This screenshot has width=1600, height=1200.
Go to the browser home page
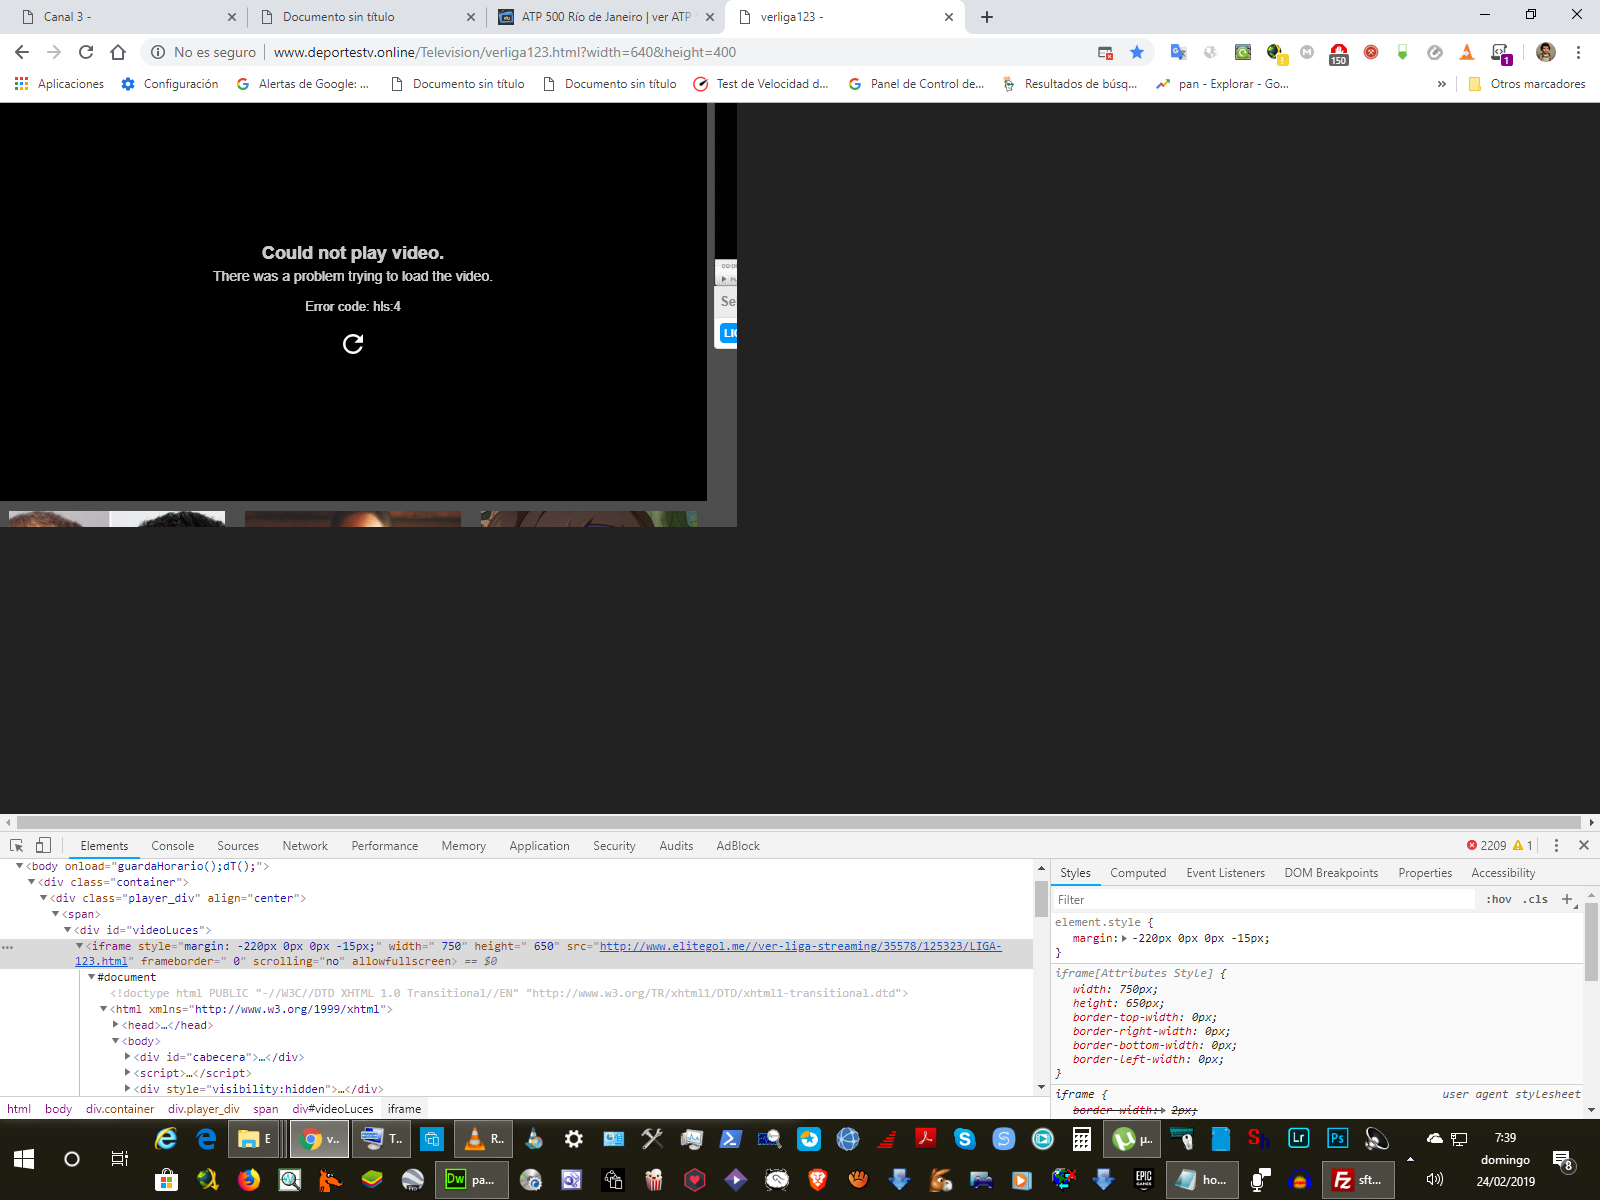[x=118, y=52]
